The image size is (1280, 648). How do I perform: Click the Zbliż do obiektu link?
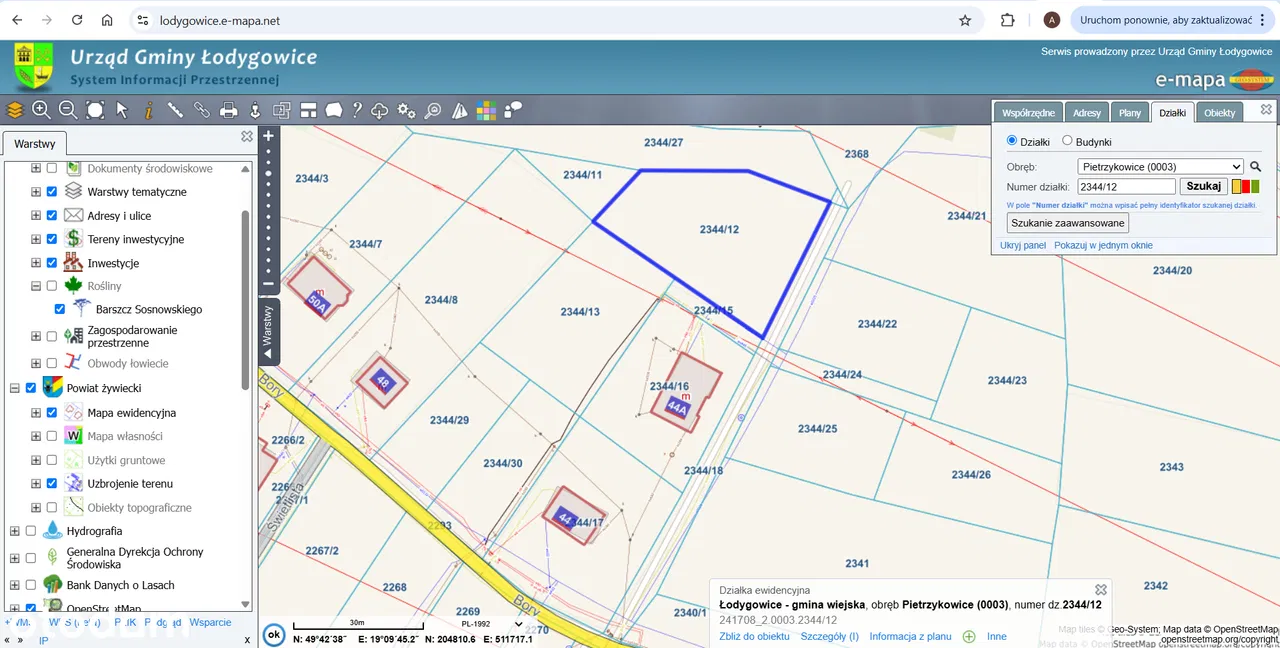pos(754,636)
